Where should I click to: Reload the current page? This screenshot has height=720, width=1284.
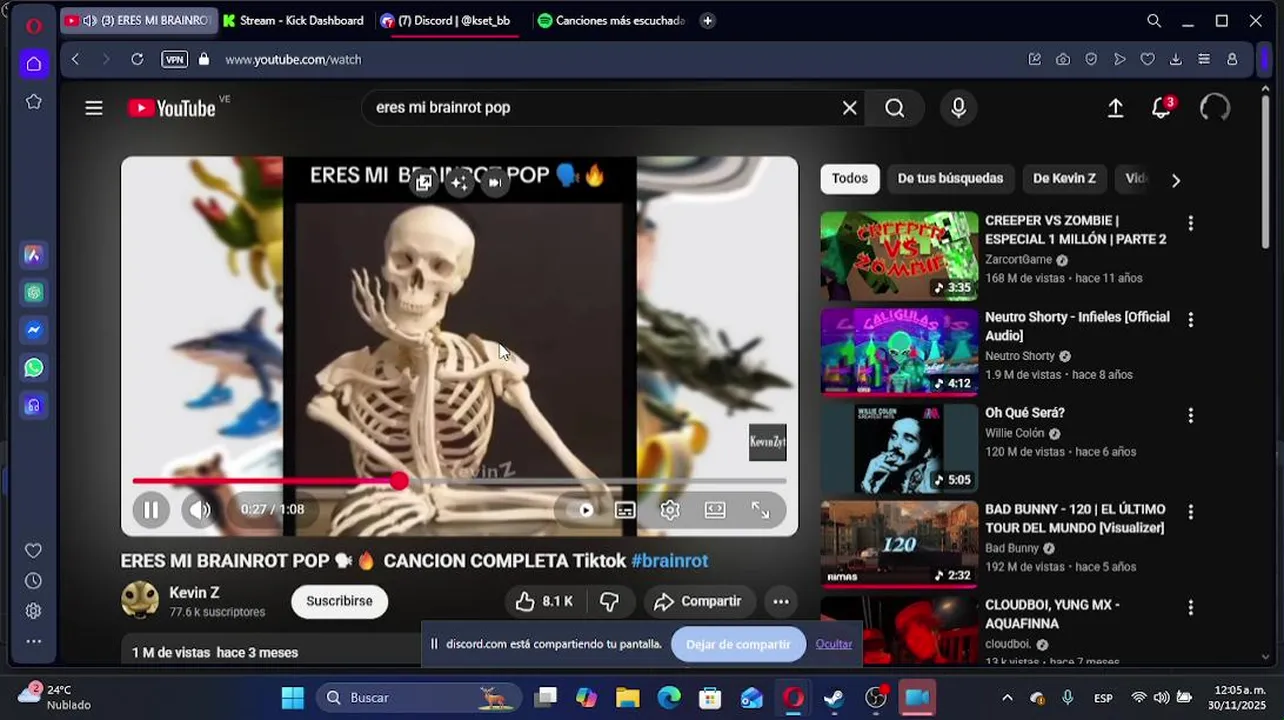coord(137,59)
